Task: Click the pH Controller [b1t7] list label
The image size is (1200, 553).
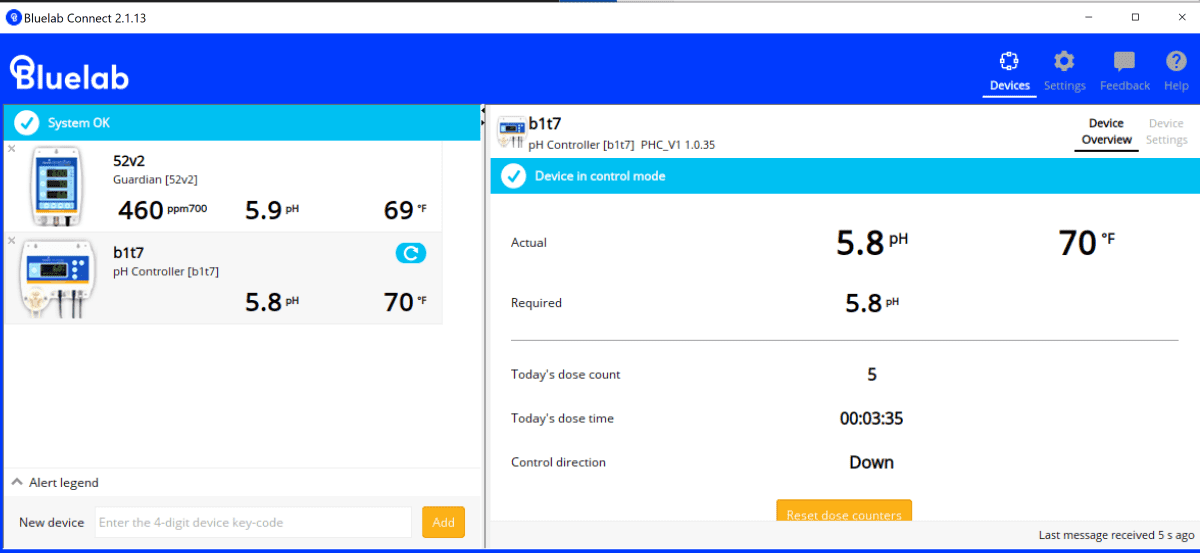Action: pos(166,271)
